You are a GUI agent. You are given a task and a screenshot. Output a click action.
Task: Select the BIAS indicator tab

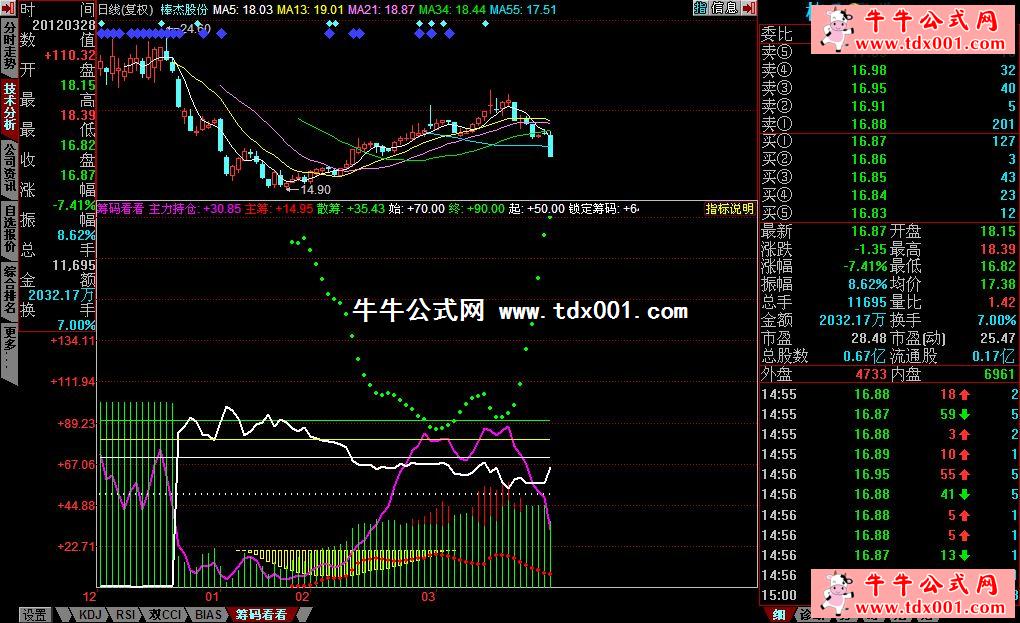click(208, 614)
